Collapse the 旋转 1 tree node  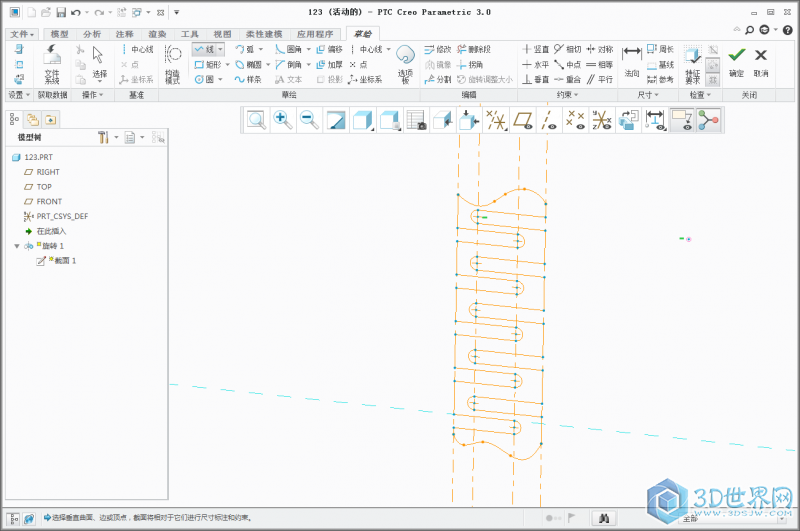point(17,246)
